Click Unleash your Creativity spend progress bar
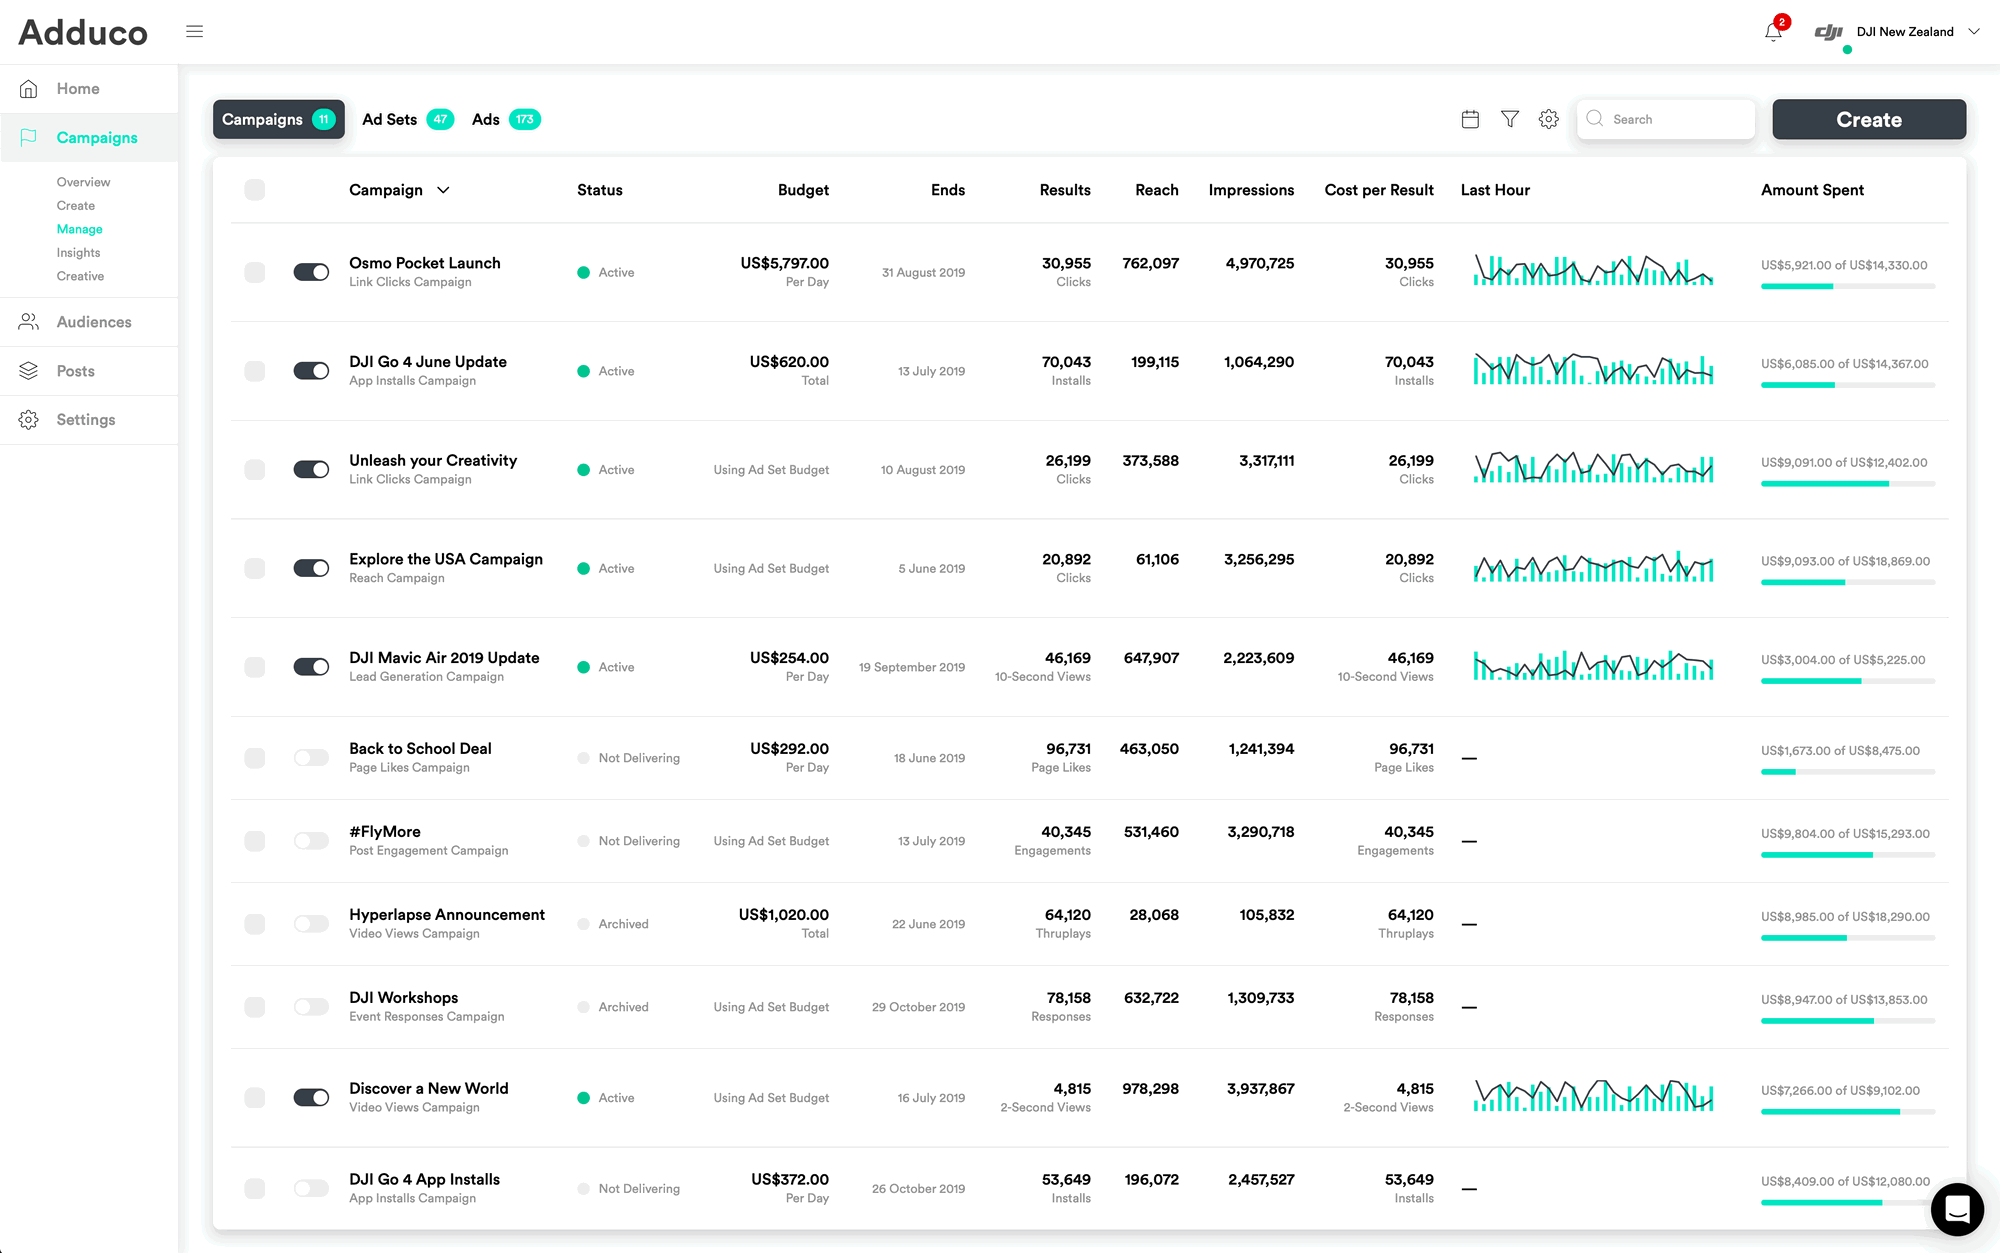 pyautogui.click(x=1847, y=484)
